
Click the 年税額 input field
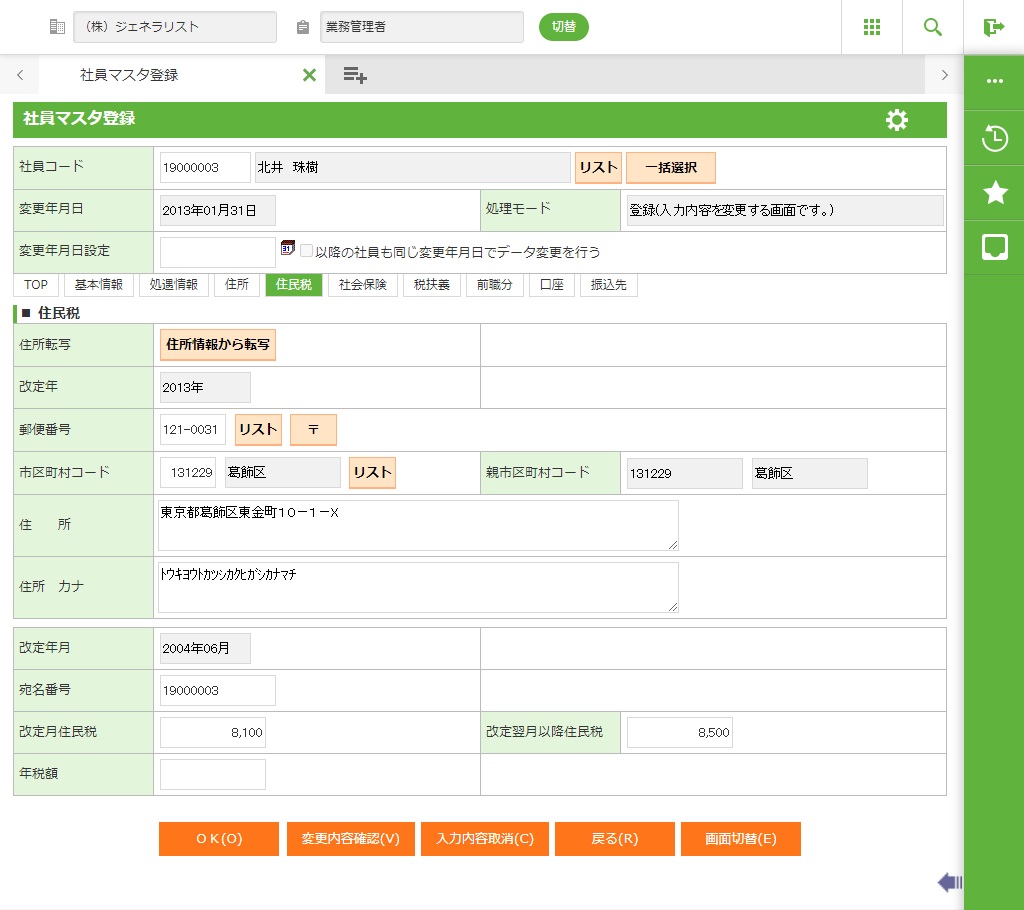[213, 774]
